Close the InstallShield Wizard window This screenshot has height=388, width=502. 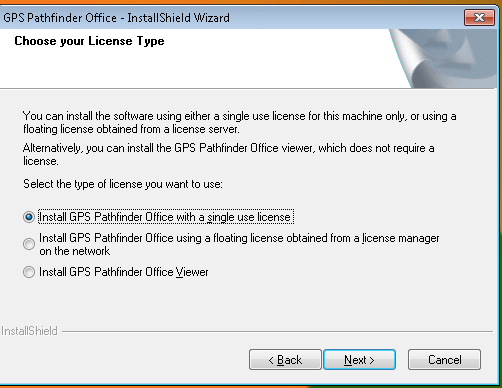pos(479,17)
